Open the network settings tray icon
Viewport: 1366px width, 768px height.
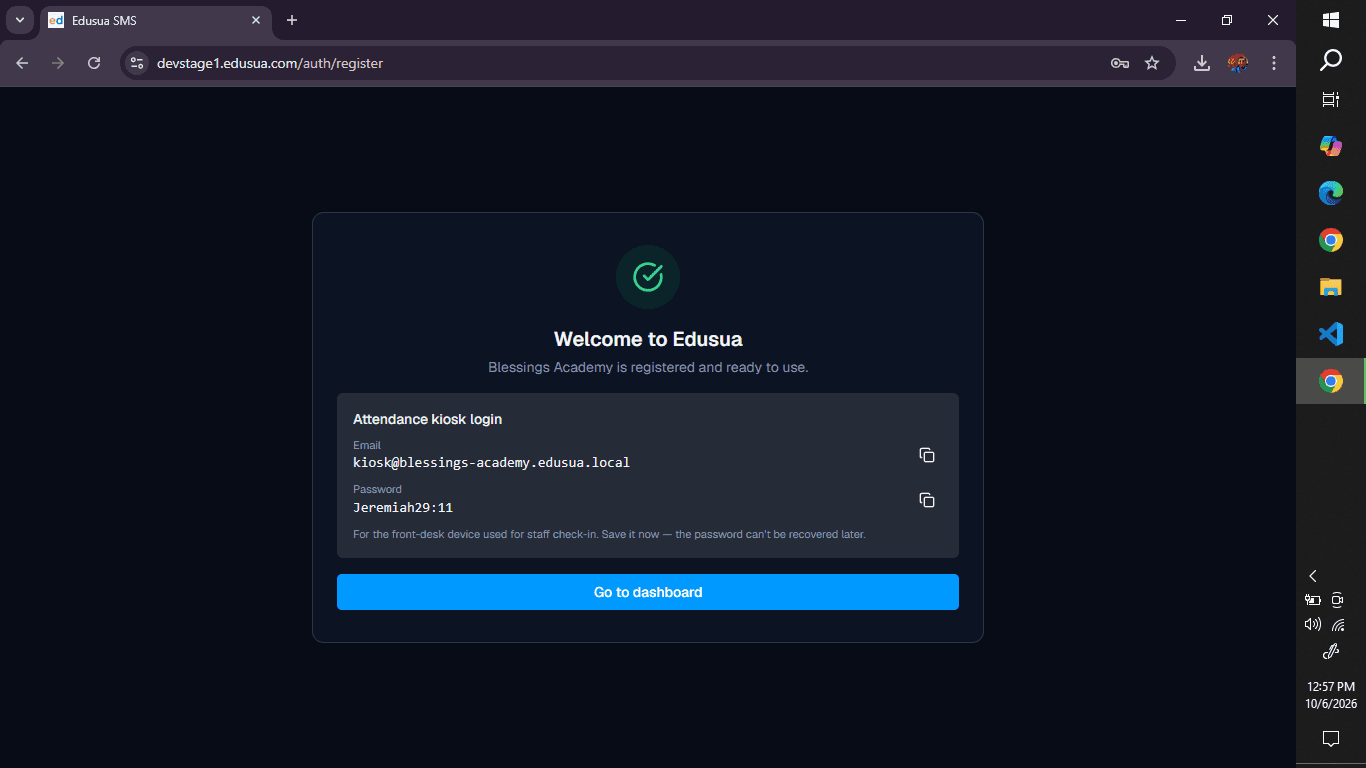1338,625
